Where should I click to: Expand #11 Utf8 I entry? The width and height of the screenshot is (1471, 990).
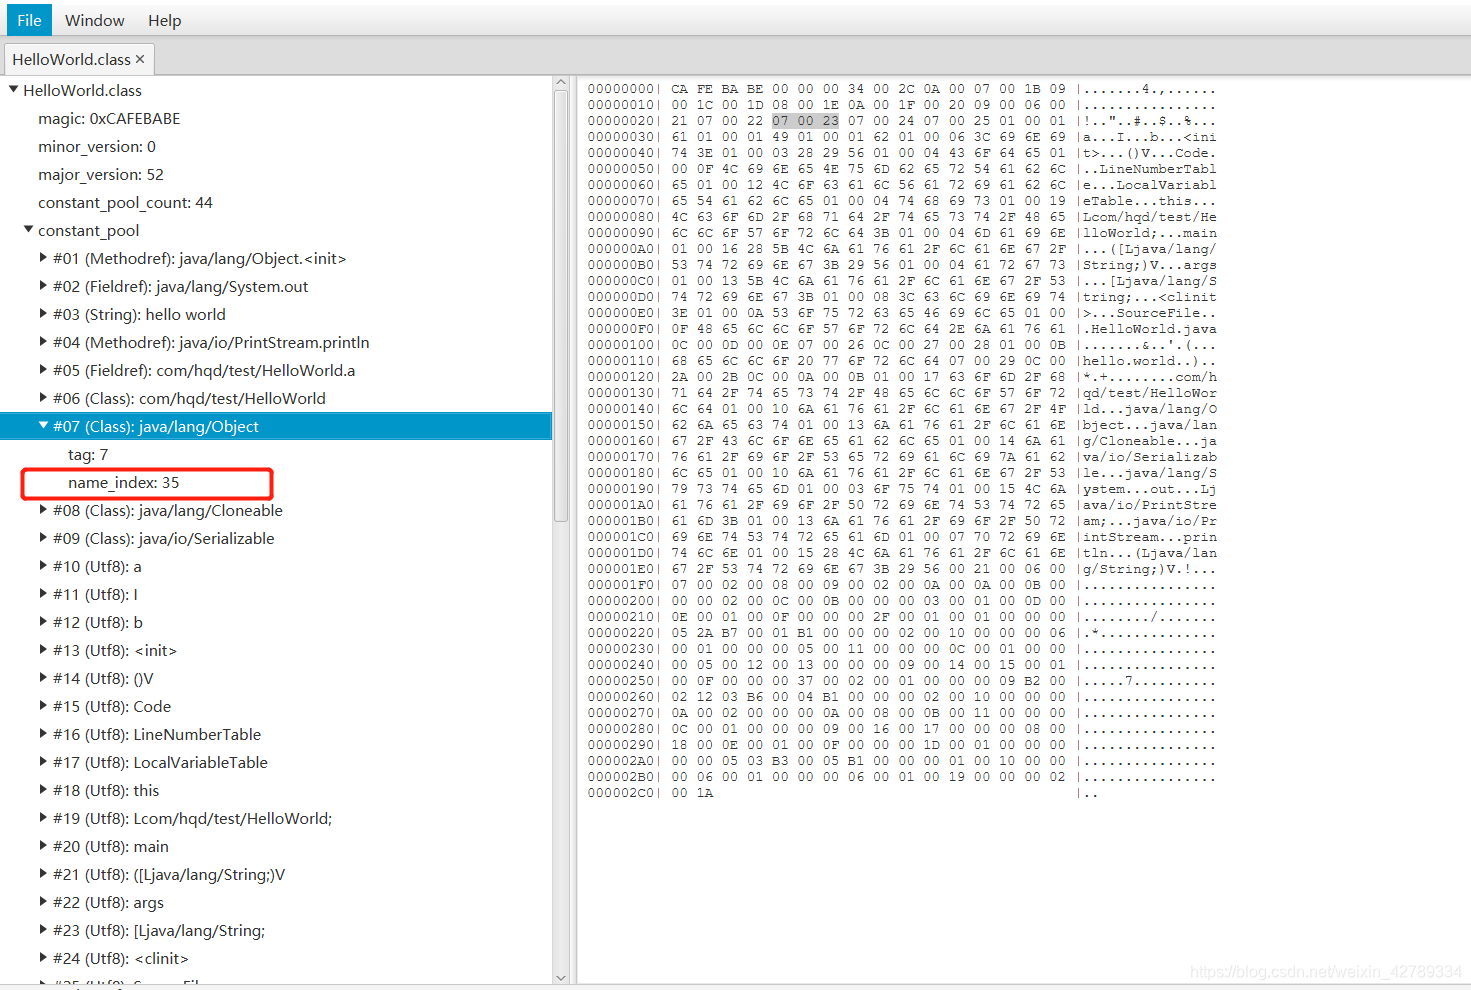click(x=44, y=593)
